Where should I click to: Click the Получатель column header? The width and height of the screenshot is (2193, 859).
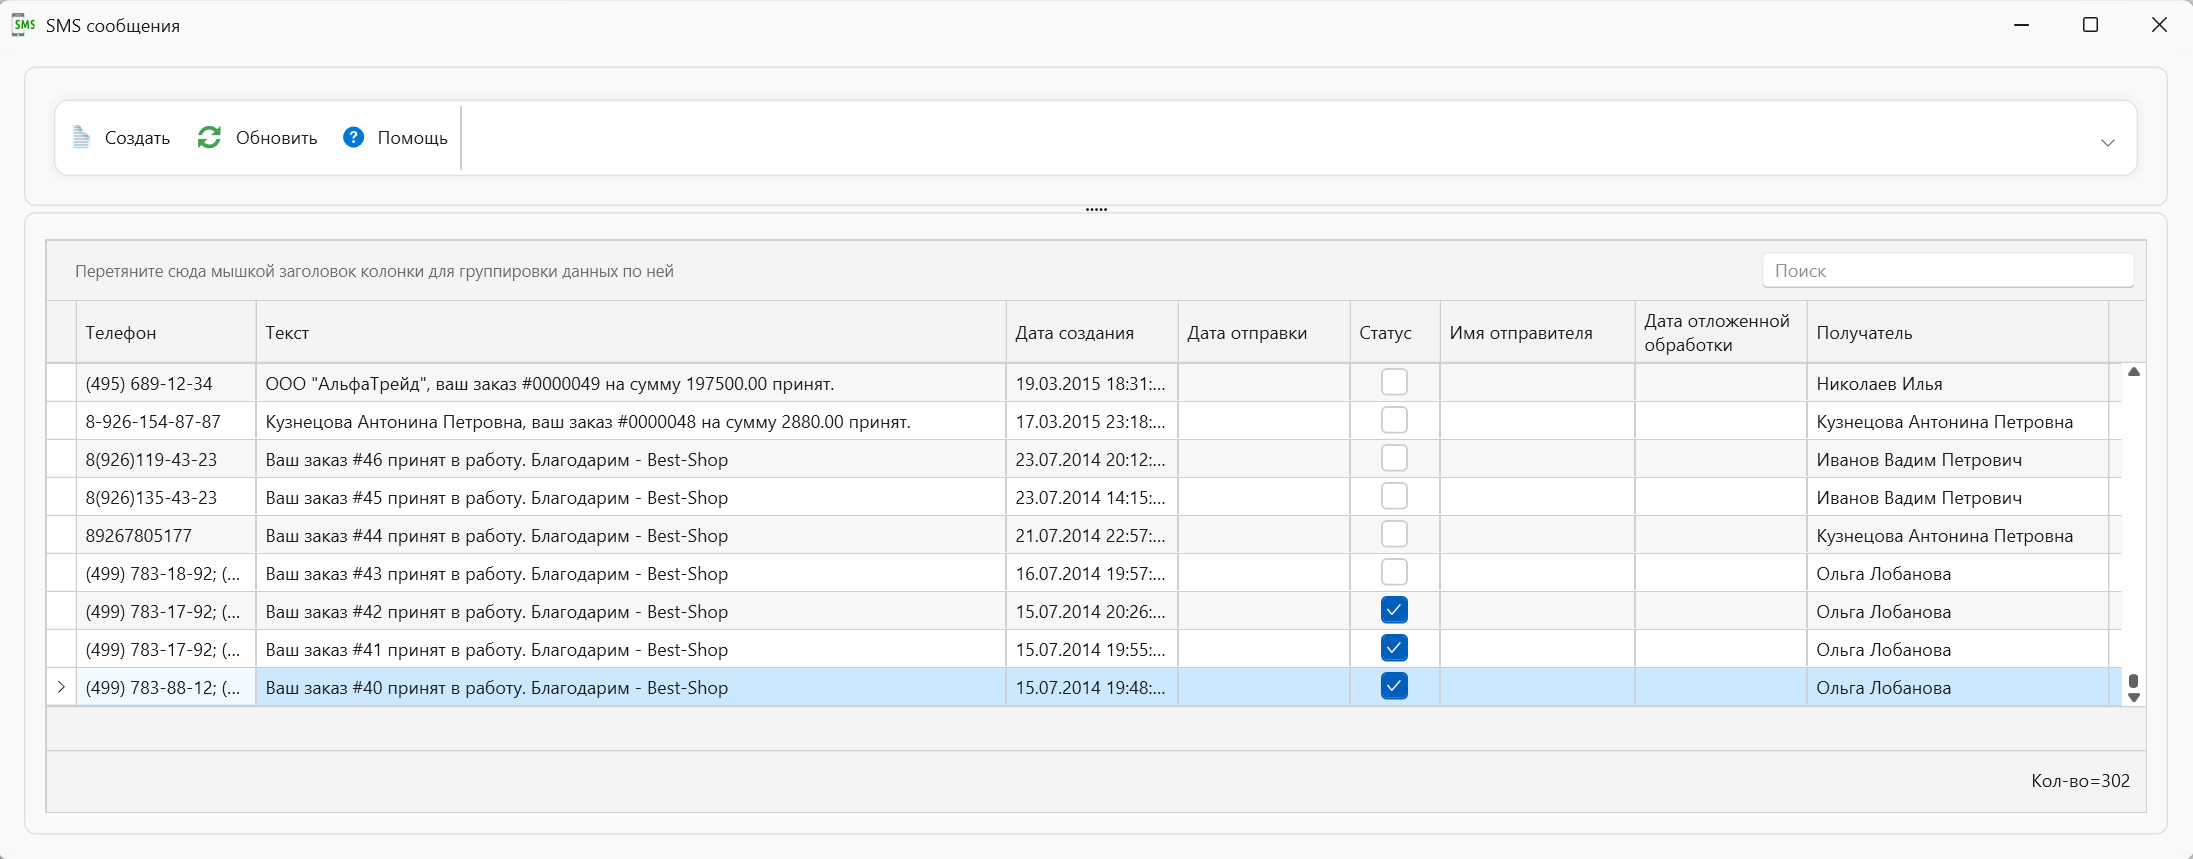tap(1958, 332)
